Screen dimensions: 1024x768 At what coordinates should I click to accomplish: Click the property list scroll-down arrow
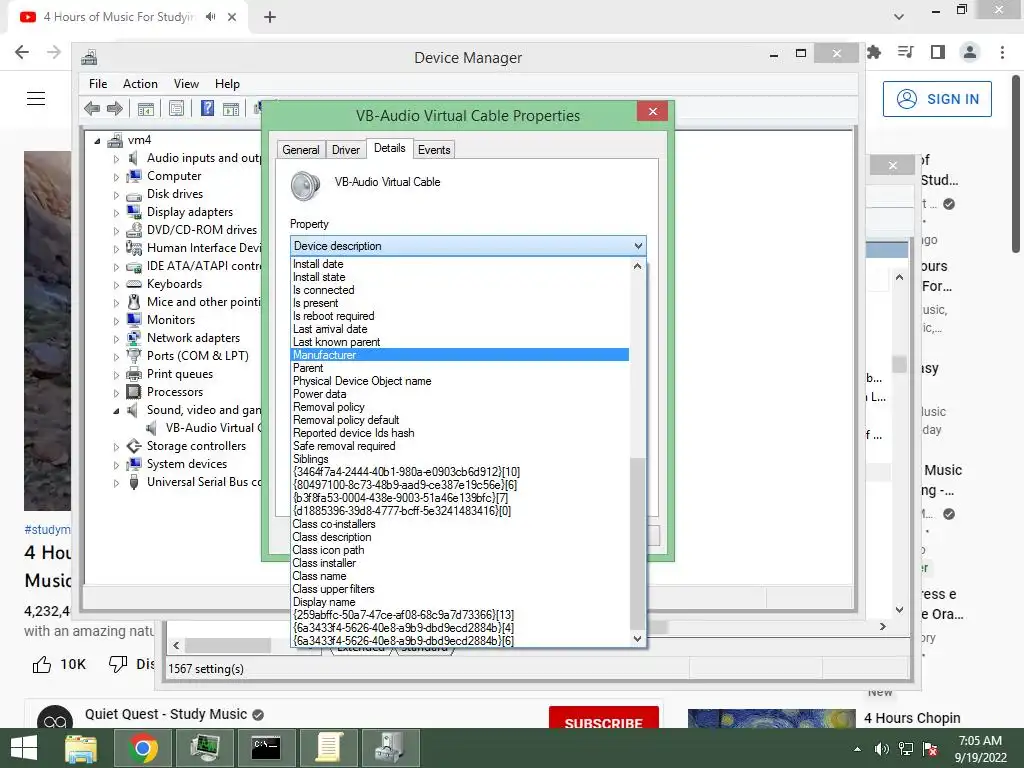point(637,639)
